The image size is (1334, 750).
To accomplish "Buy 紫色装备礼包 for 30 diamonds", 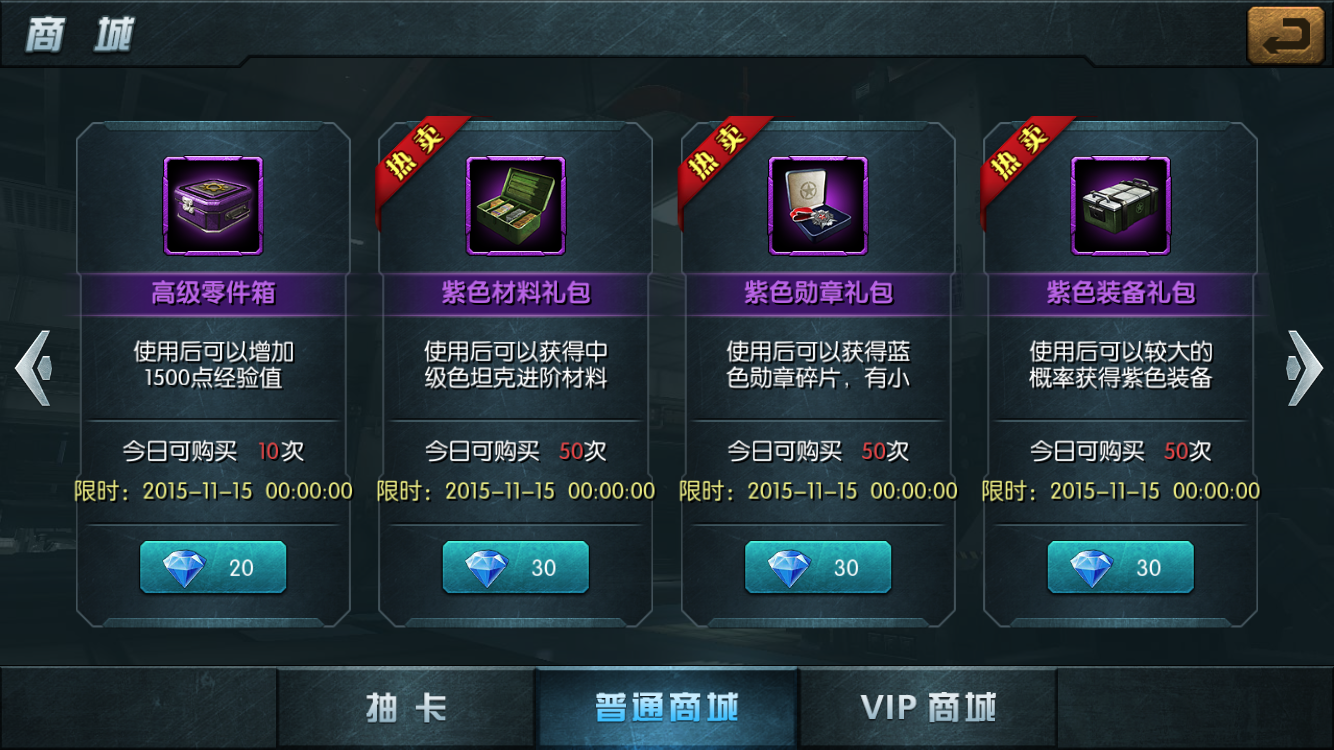I will point(1121,568).
